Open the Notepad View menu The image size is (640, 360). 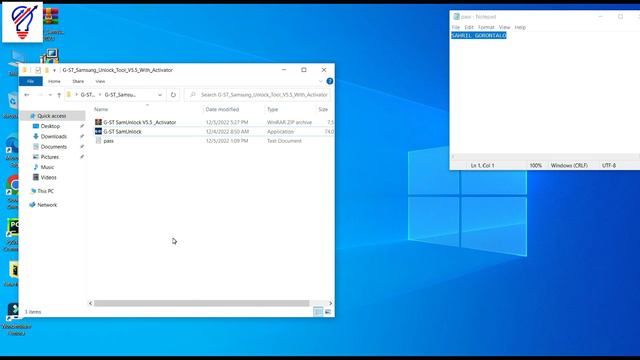[504, 27]
